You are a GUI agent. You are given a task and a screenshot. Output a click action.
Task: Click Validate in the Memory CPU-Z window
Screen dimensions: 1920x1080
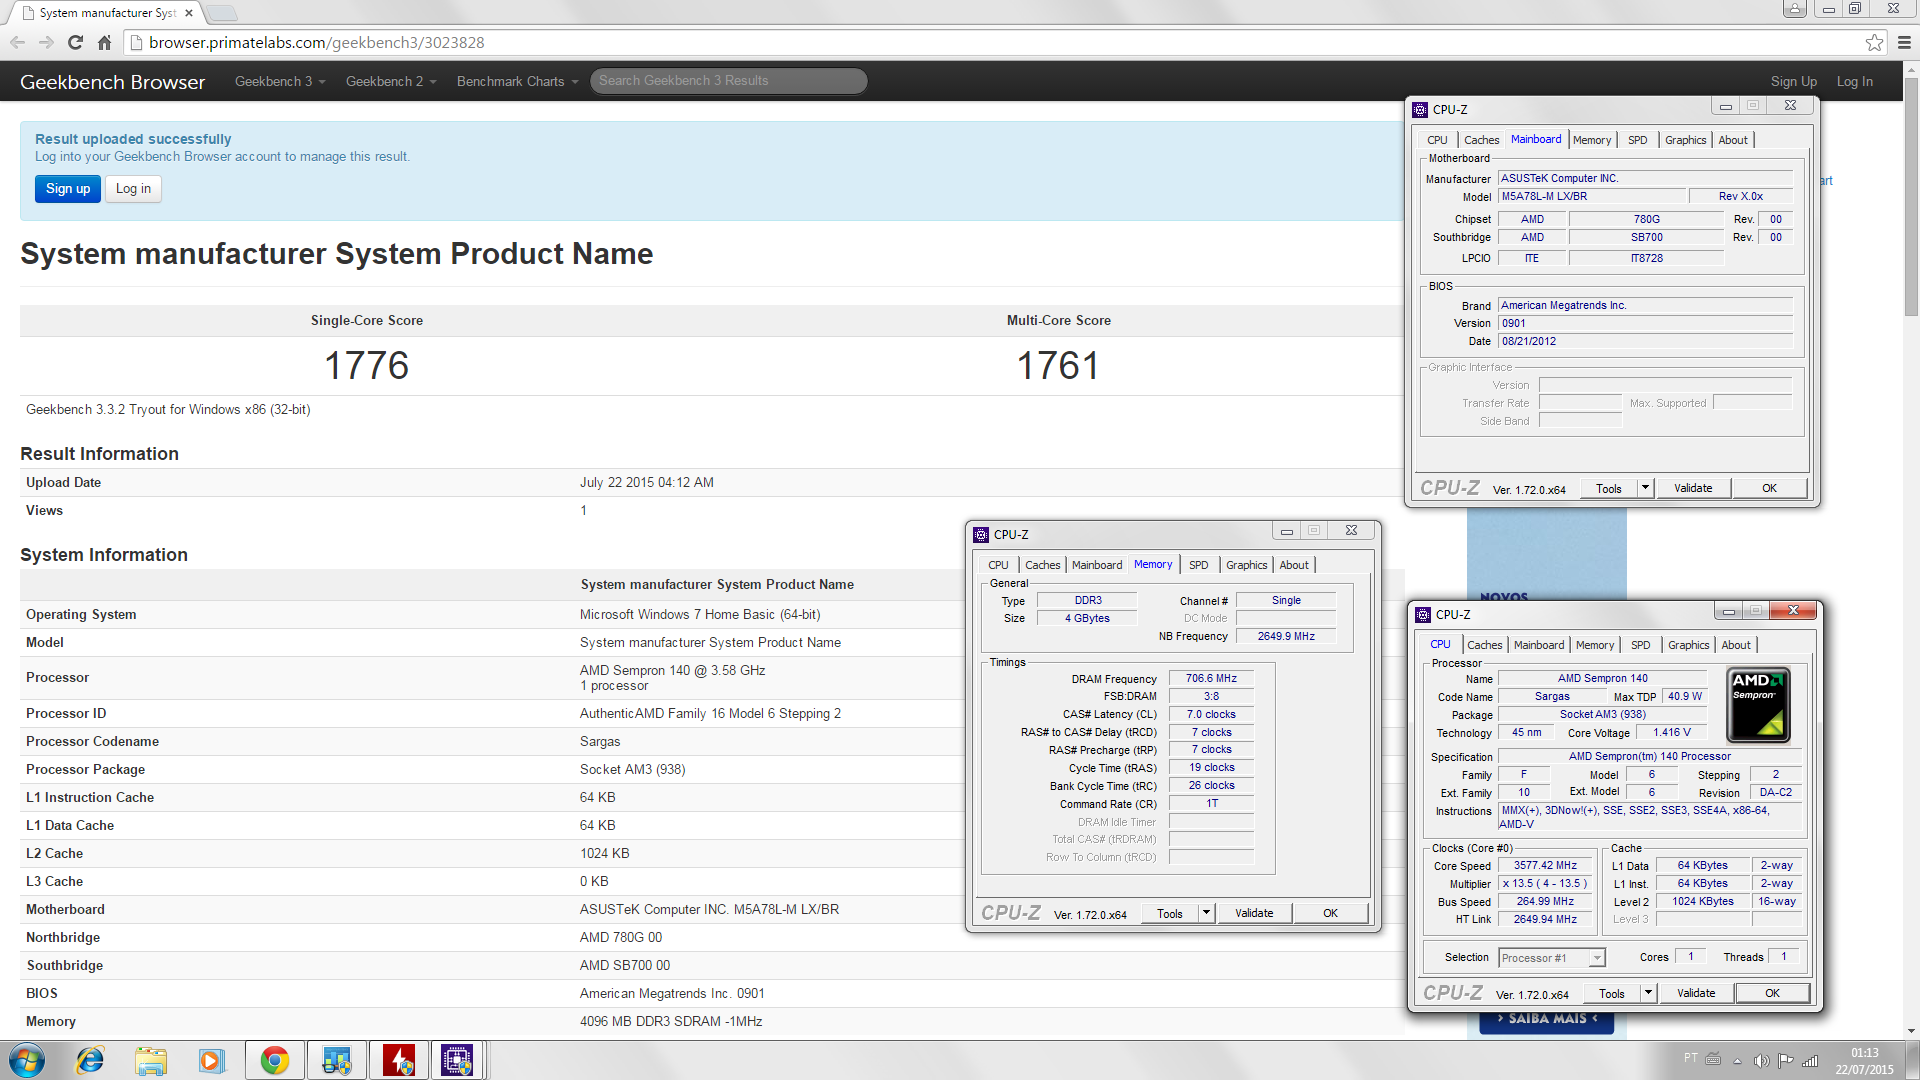coord(1254,913)
